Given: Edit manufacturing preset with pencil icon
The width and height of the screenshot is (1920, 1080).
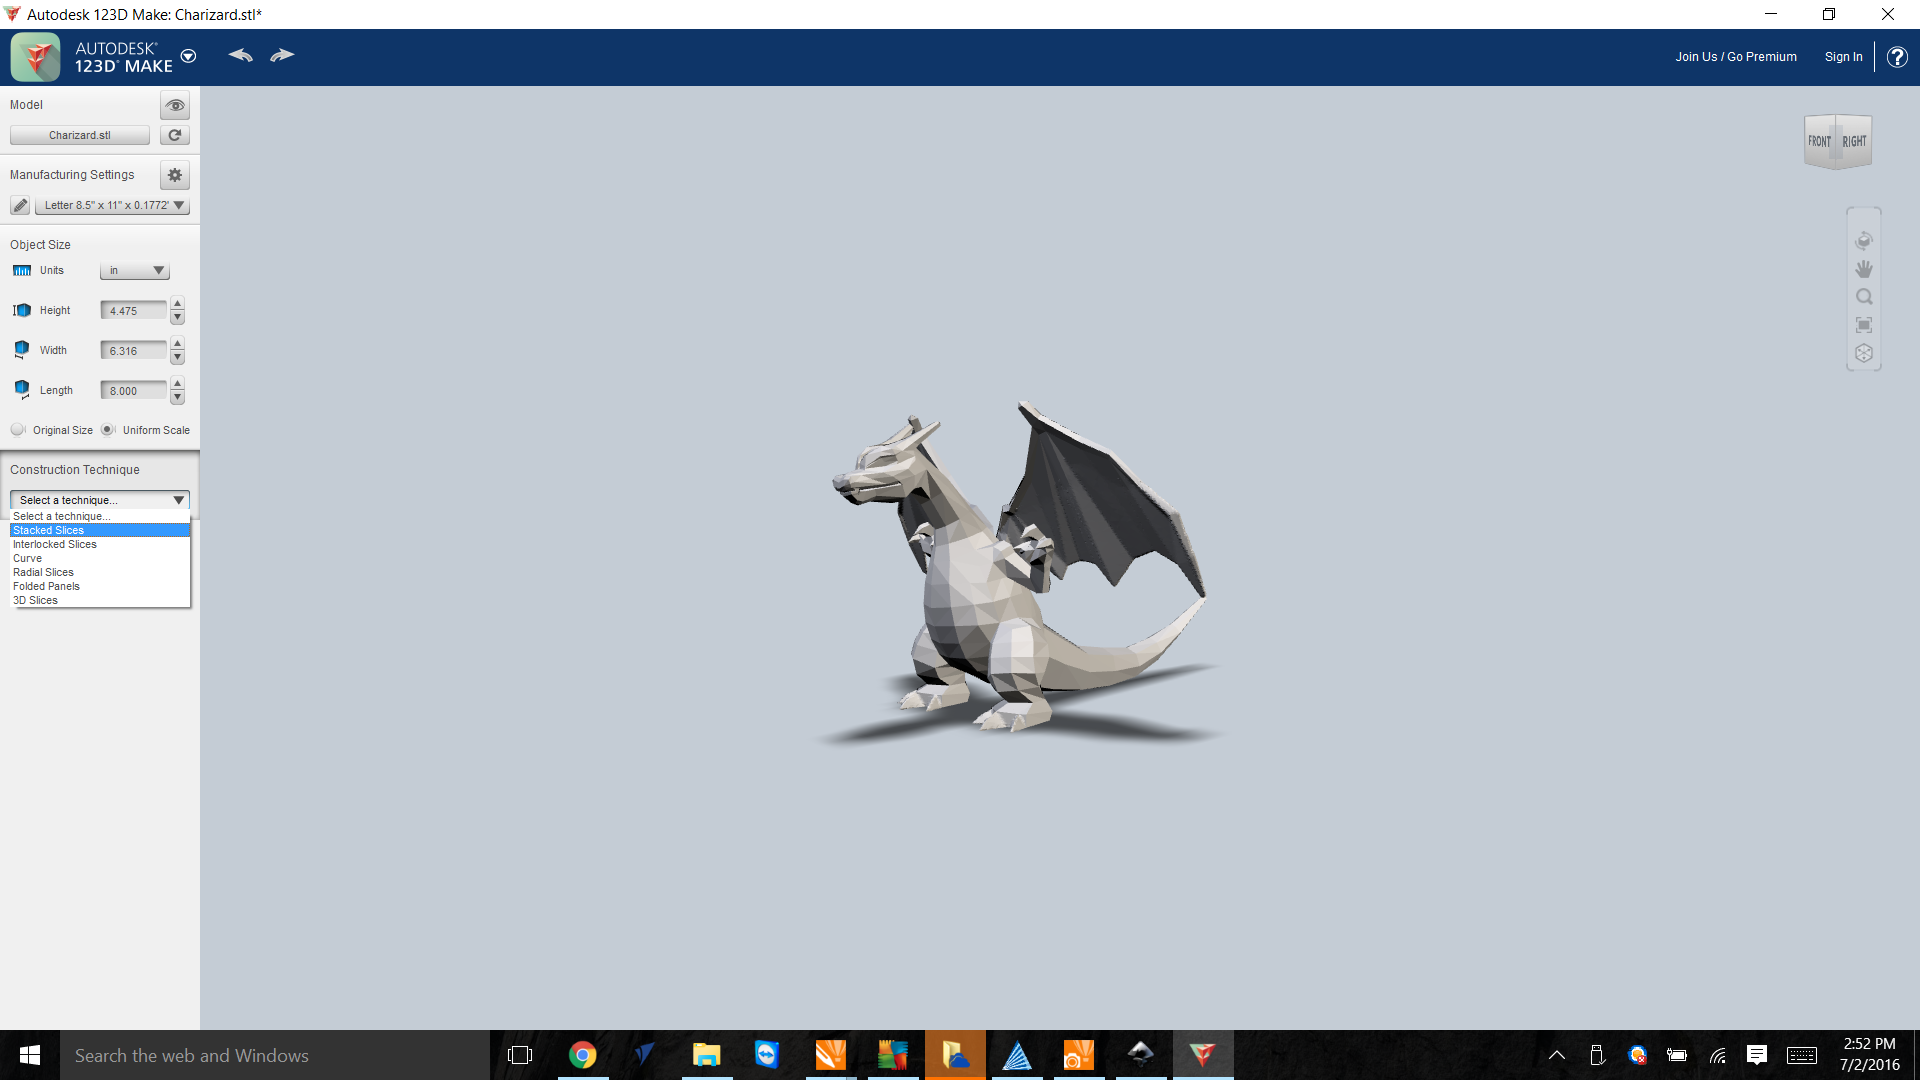Looking at the screenshot, I should (20, 205).
